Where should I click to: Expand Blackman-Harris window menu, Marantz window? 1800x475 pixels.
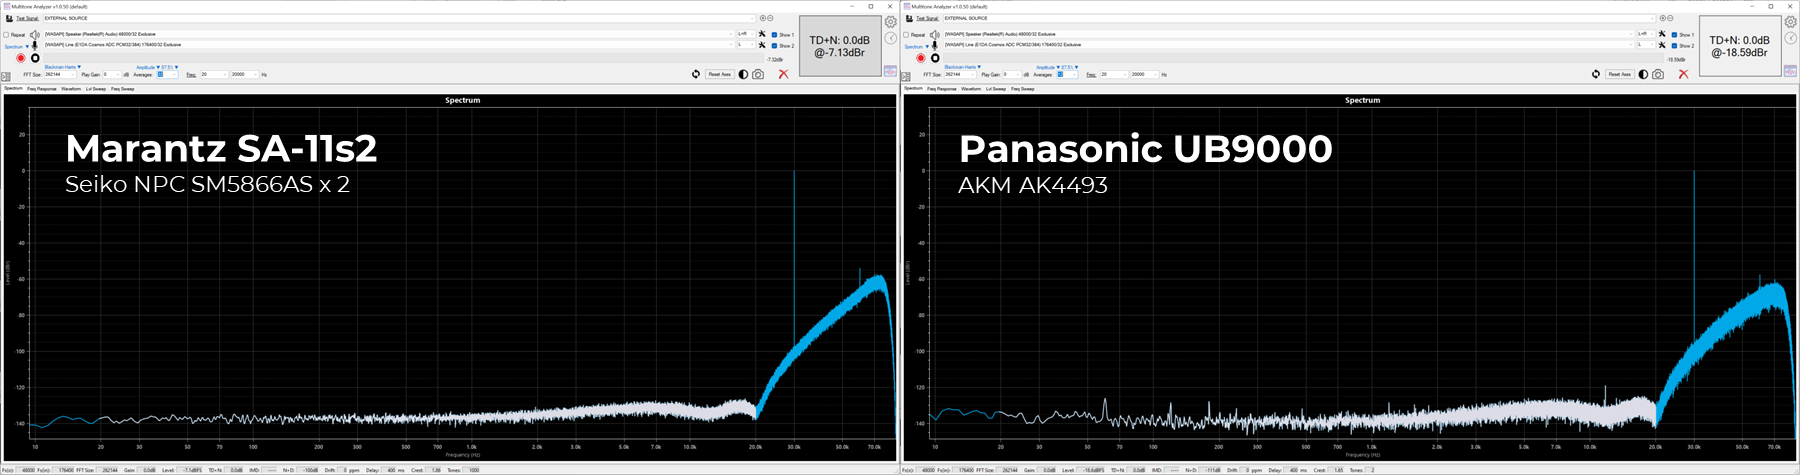pyautogui.click(x=63, y=67)
